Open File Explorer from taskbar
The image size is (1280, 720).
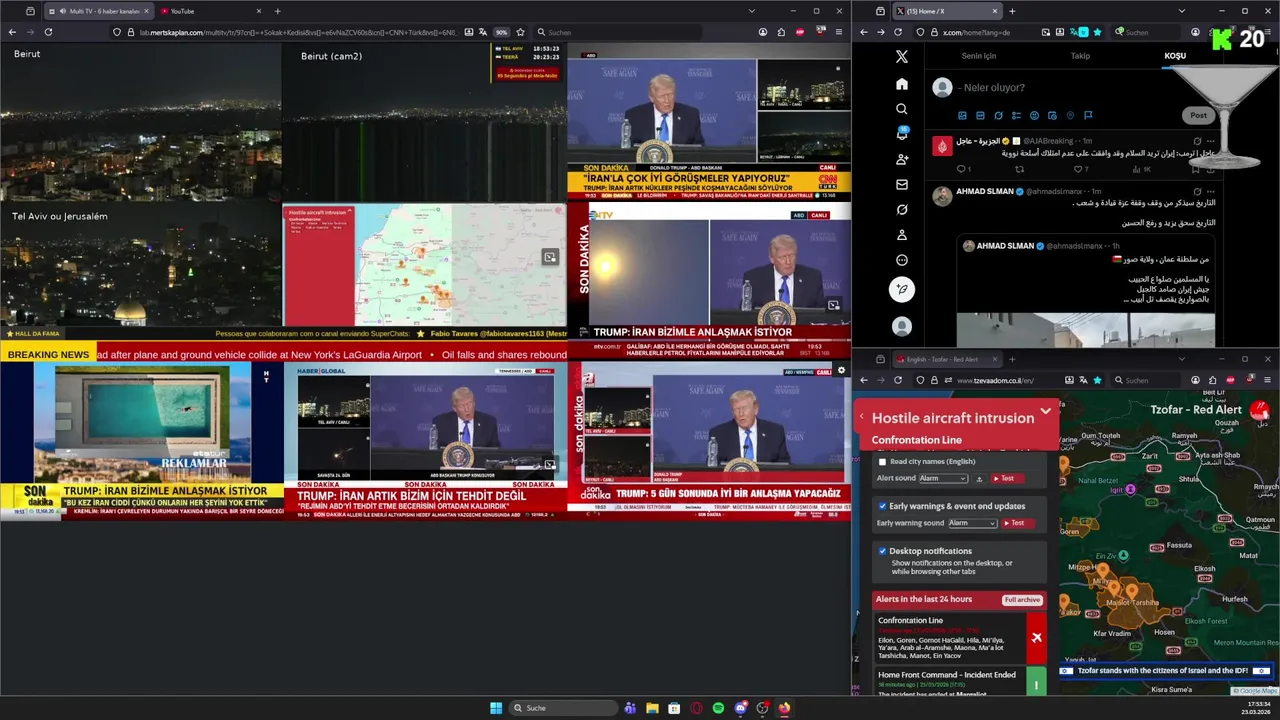click(x=652, y=708)
